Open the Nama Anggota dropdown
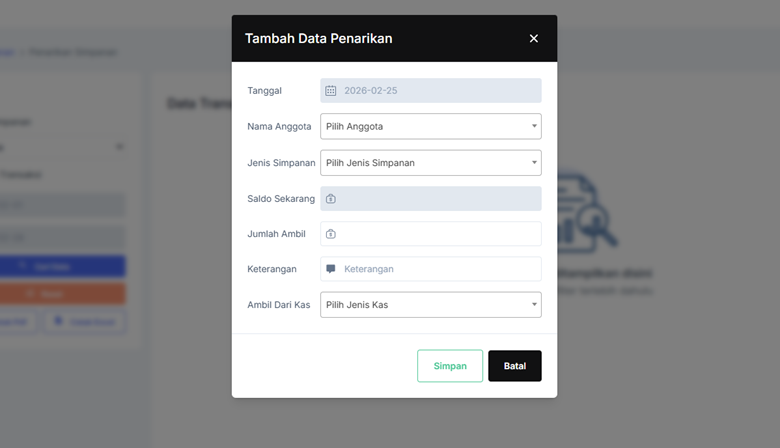780x448 pixels. [430, 126]
